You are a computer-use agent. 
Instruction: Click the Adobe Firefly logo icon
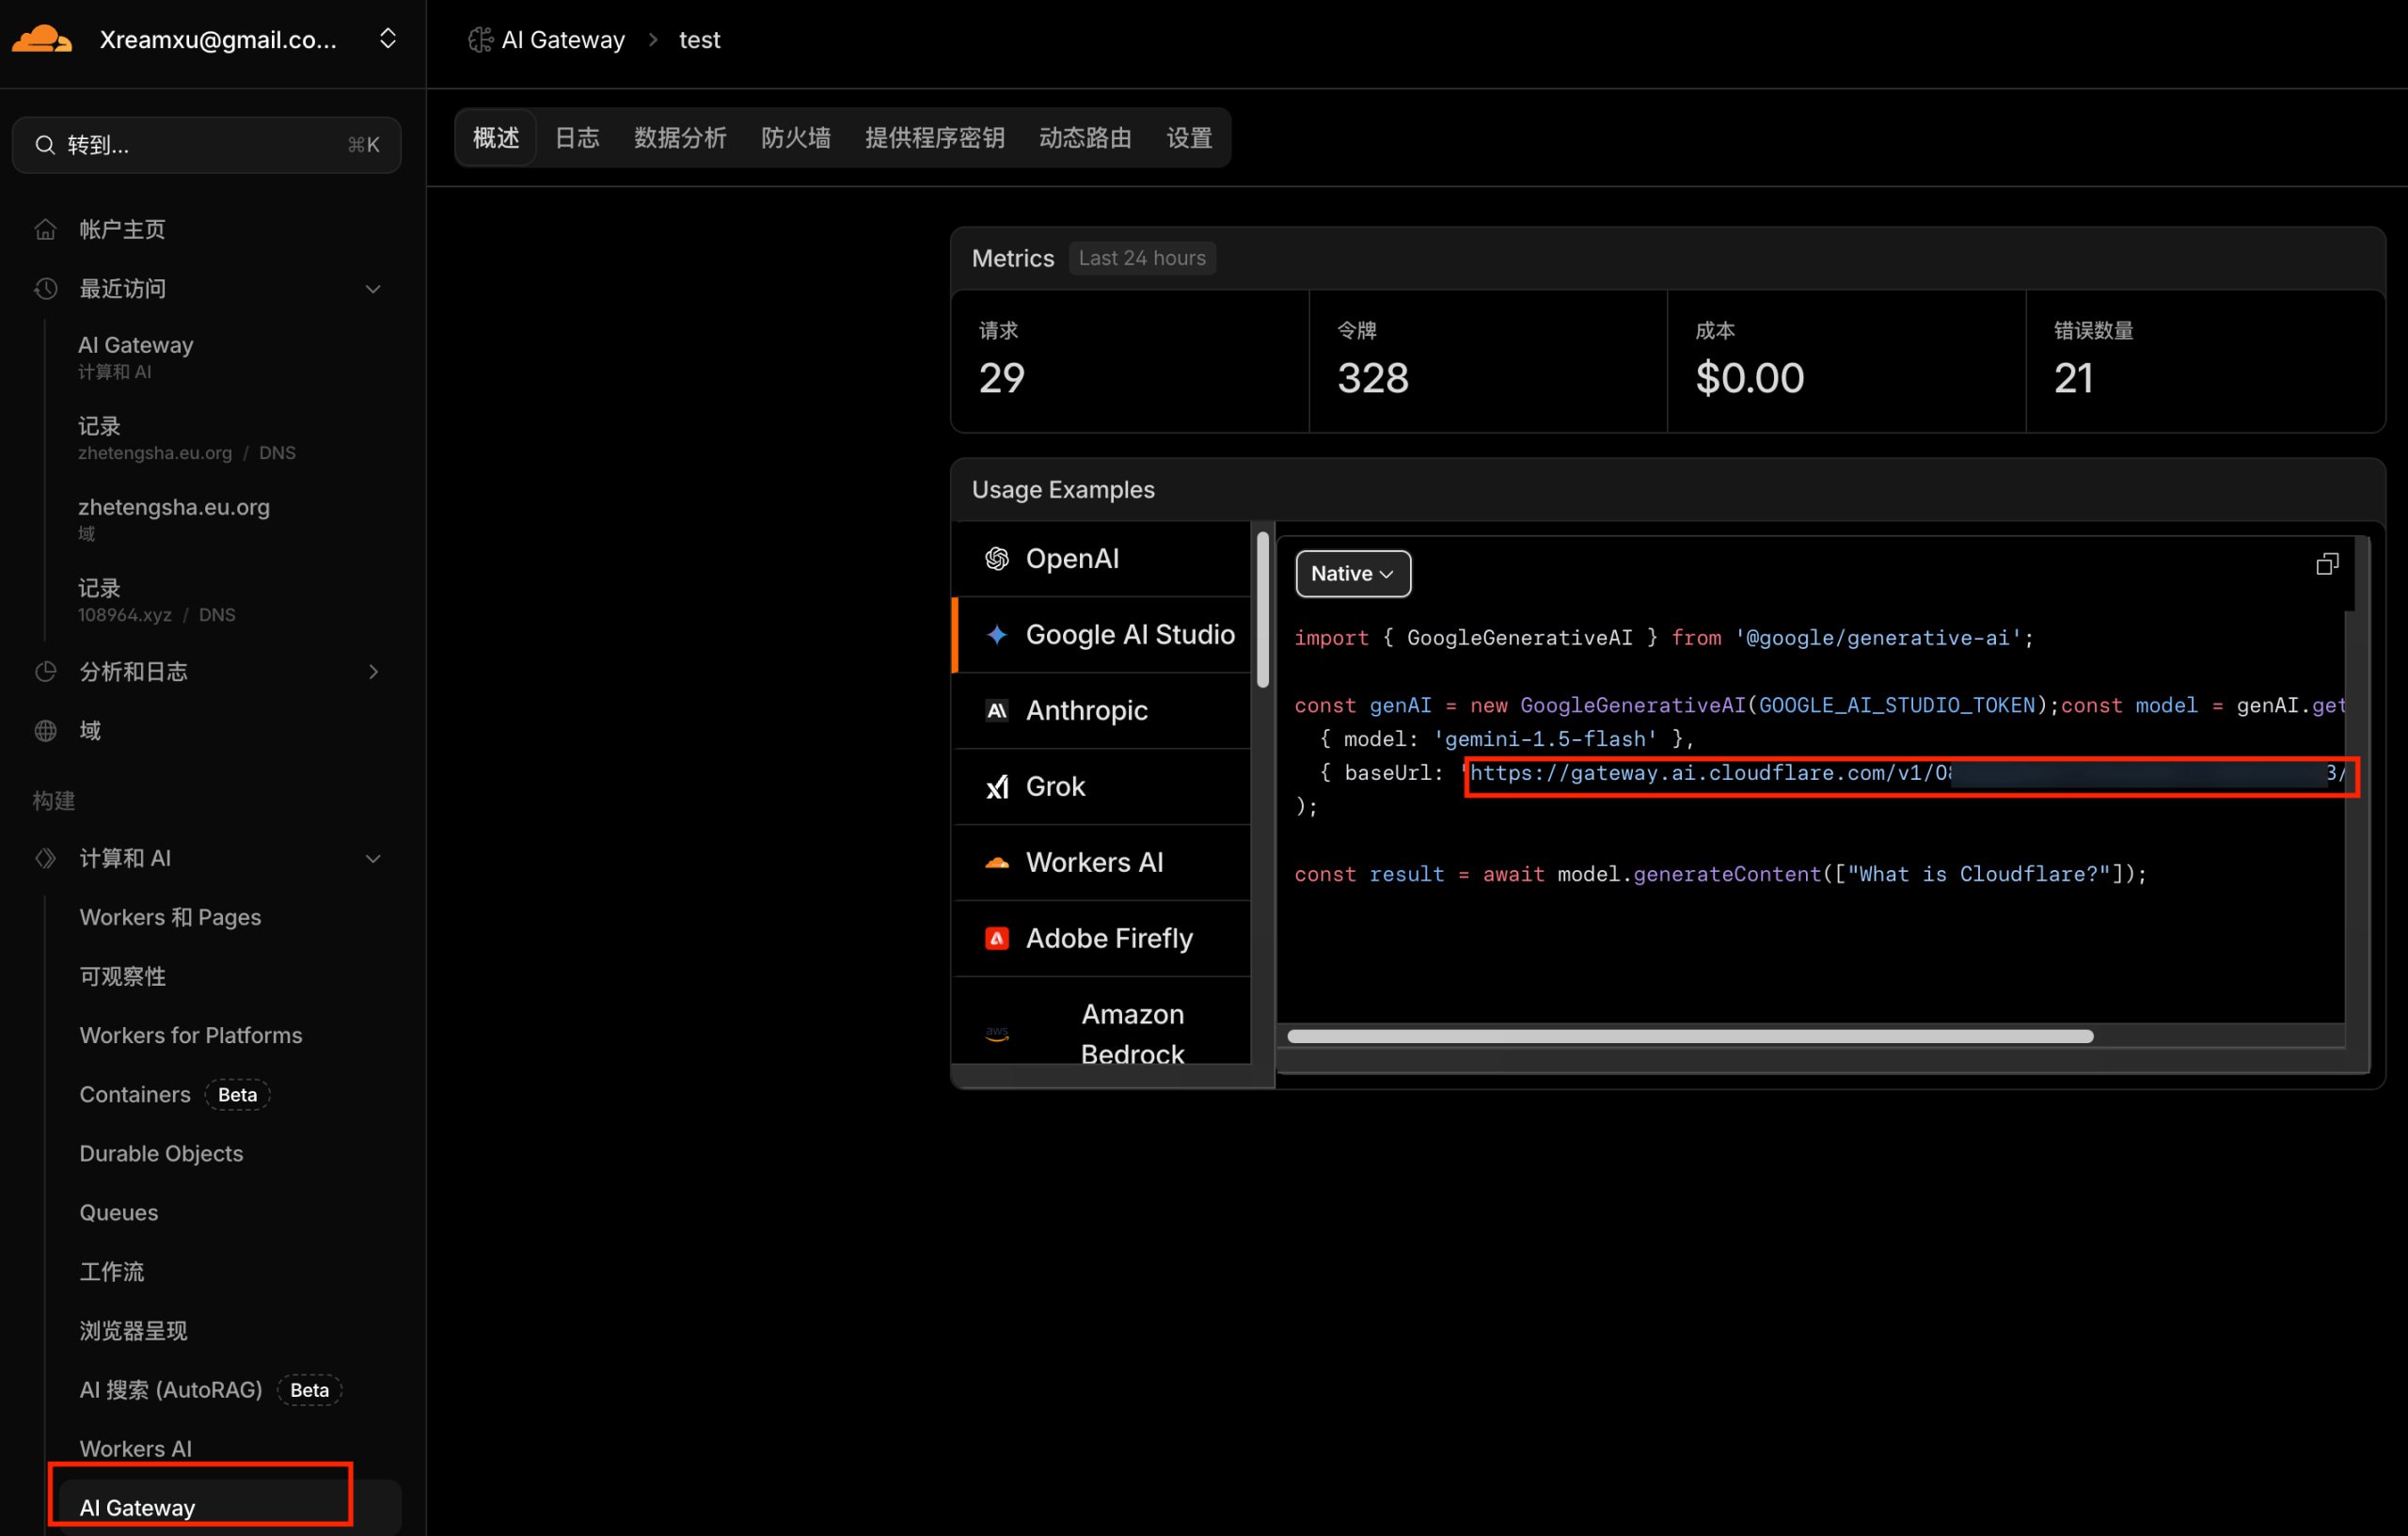[997, 938]
